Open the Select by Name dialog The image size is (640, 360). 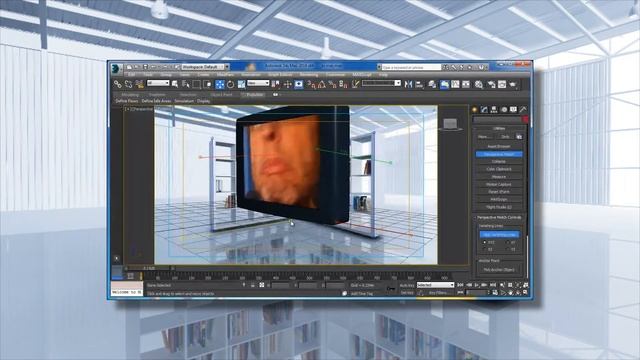[186, 84]
